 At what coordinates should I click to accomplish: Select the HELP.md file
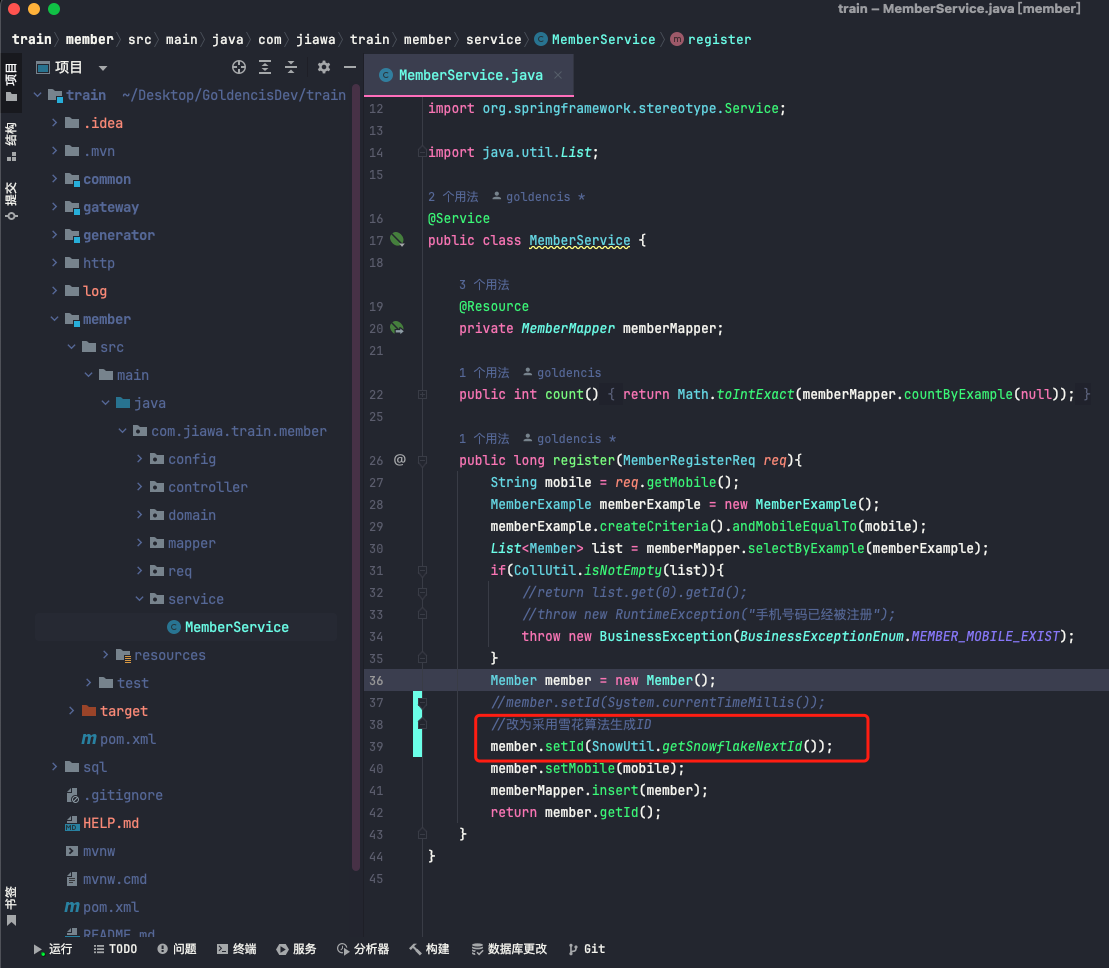tap(103, 823)
